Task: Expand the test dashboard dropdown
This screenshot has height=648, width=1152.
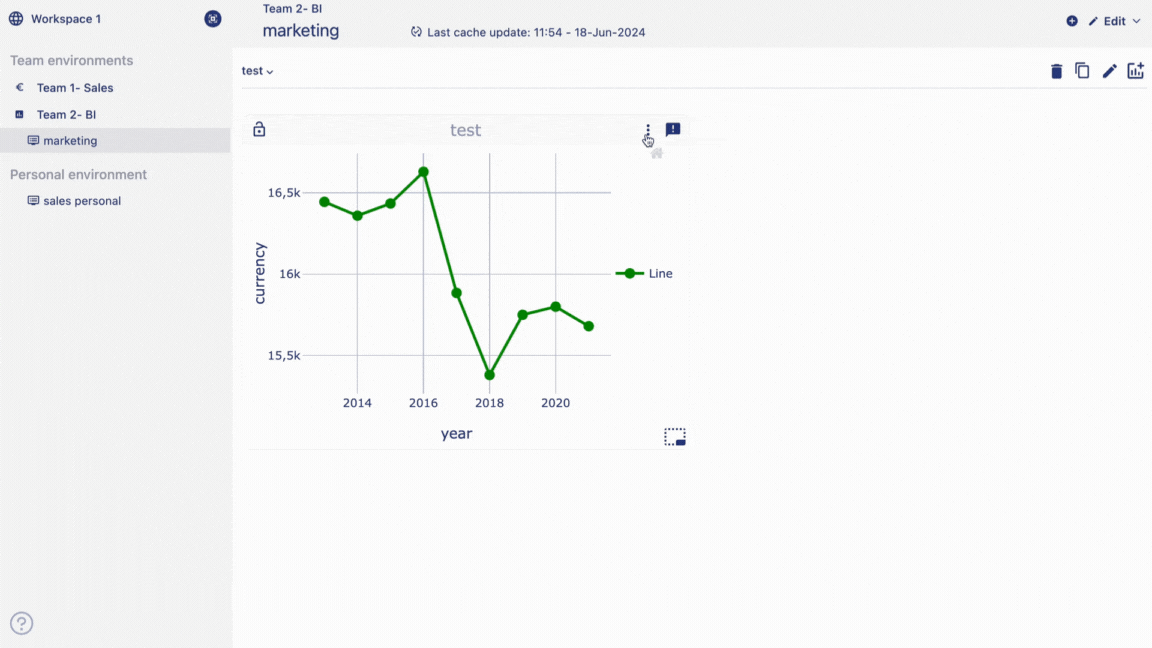Action: coord(258,71)
